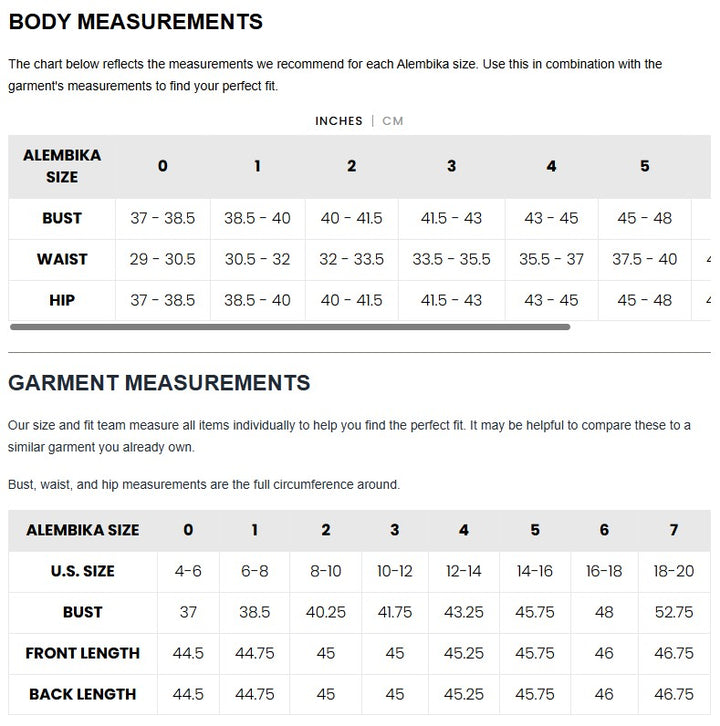Click the waist cell reading 33.5 - 35.5
Viewport: 720px width, 726px height.
tap(451, 259)
